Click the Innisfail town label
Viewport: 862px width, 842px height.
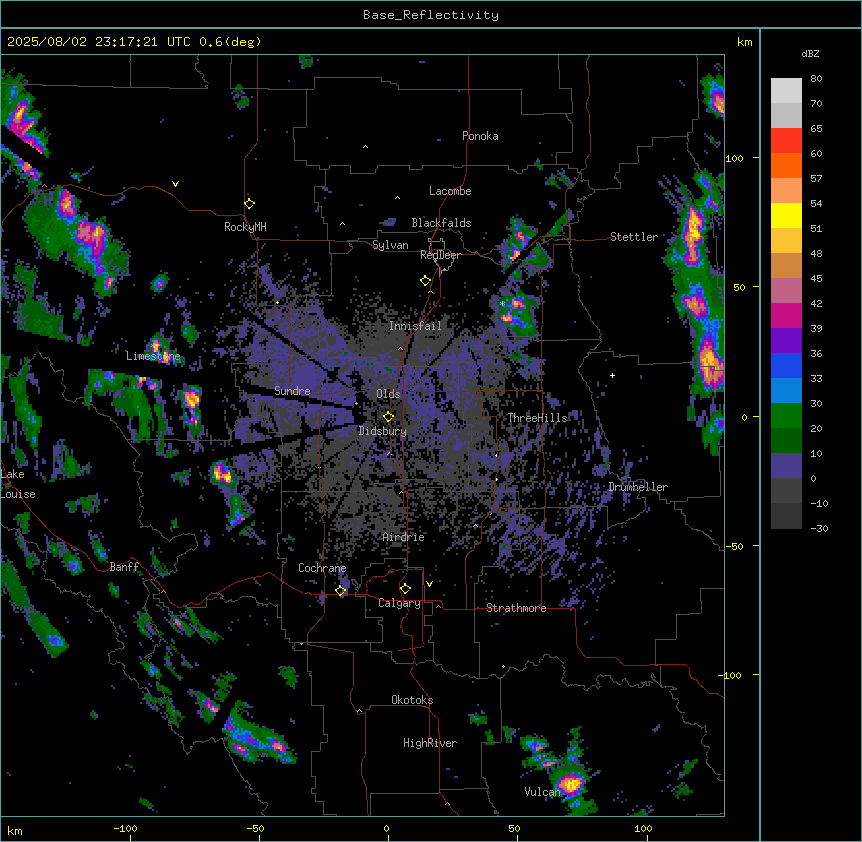[x=415, y=326]
